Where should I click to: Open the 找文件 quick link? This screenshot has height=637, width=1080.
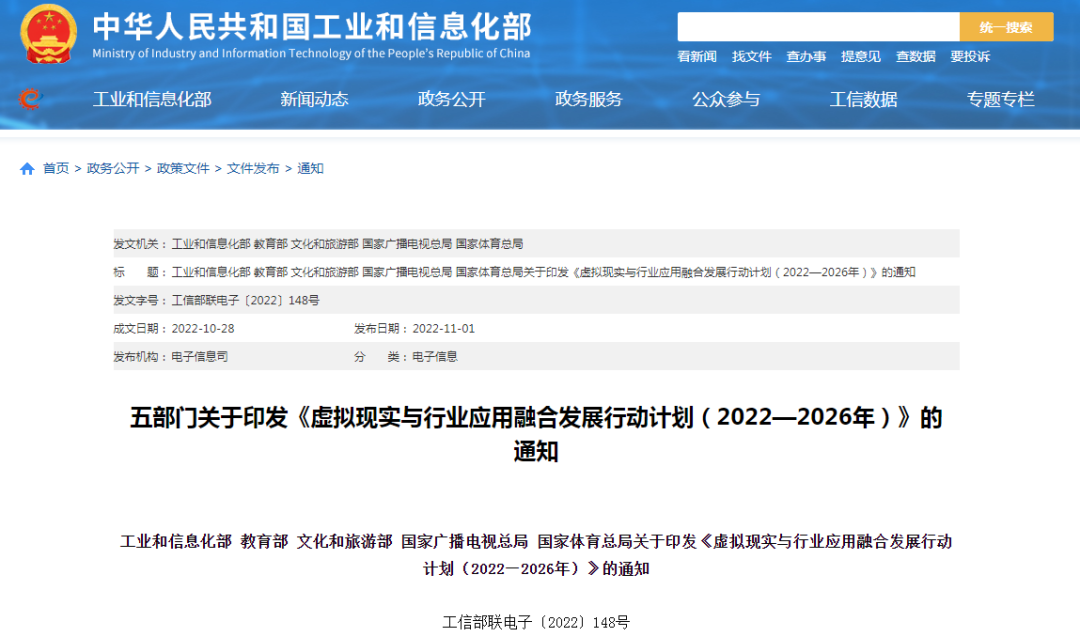(x=752, y=57)
